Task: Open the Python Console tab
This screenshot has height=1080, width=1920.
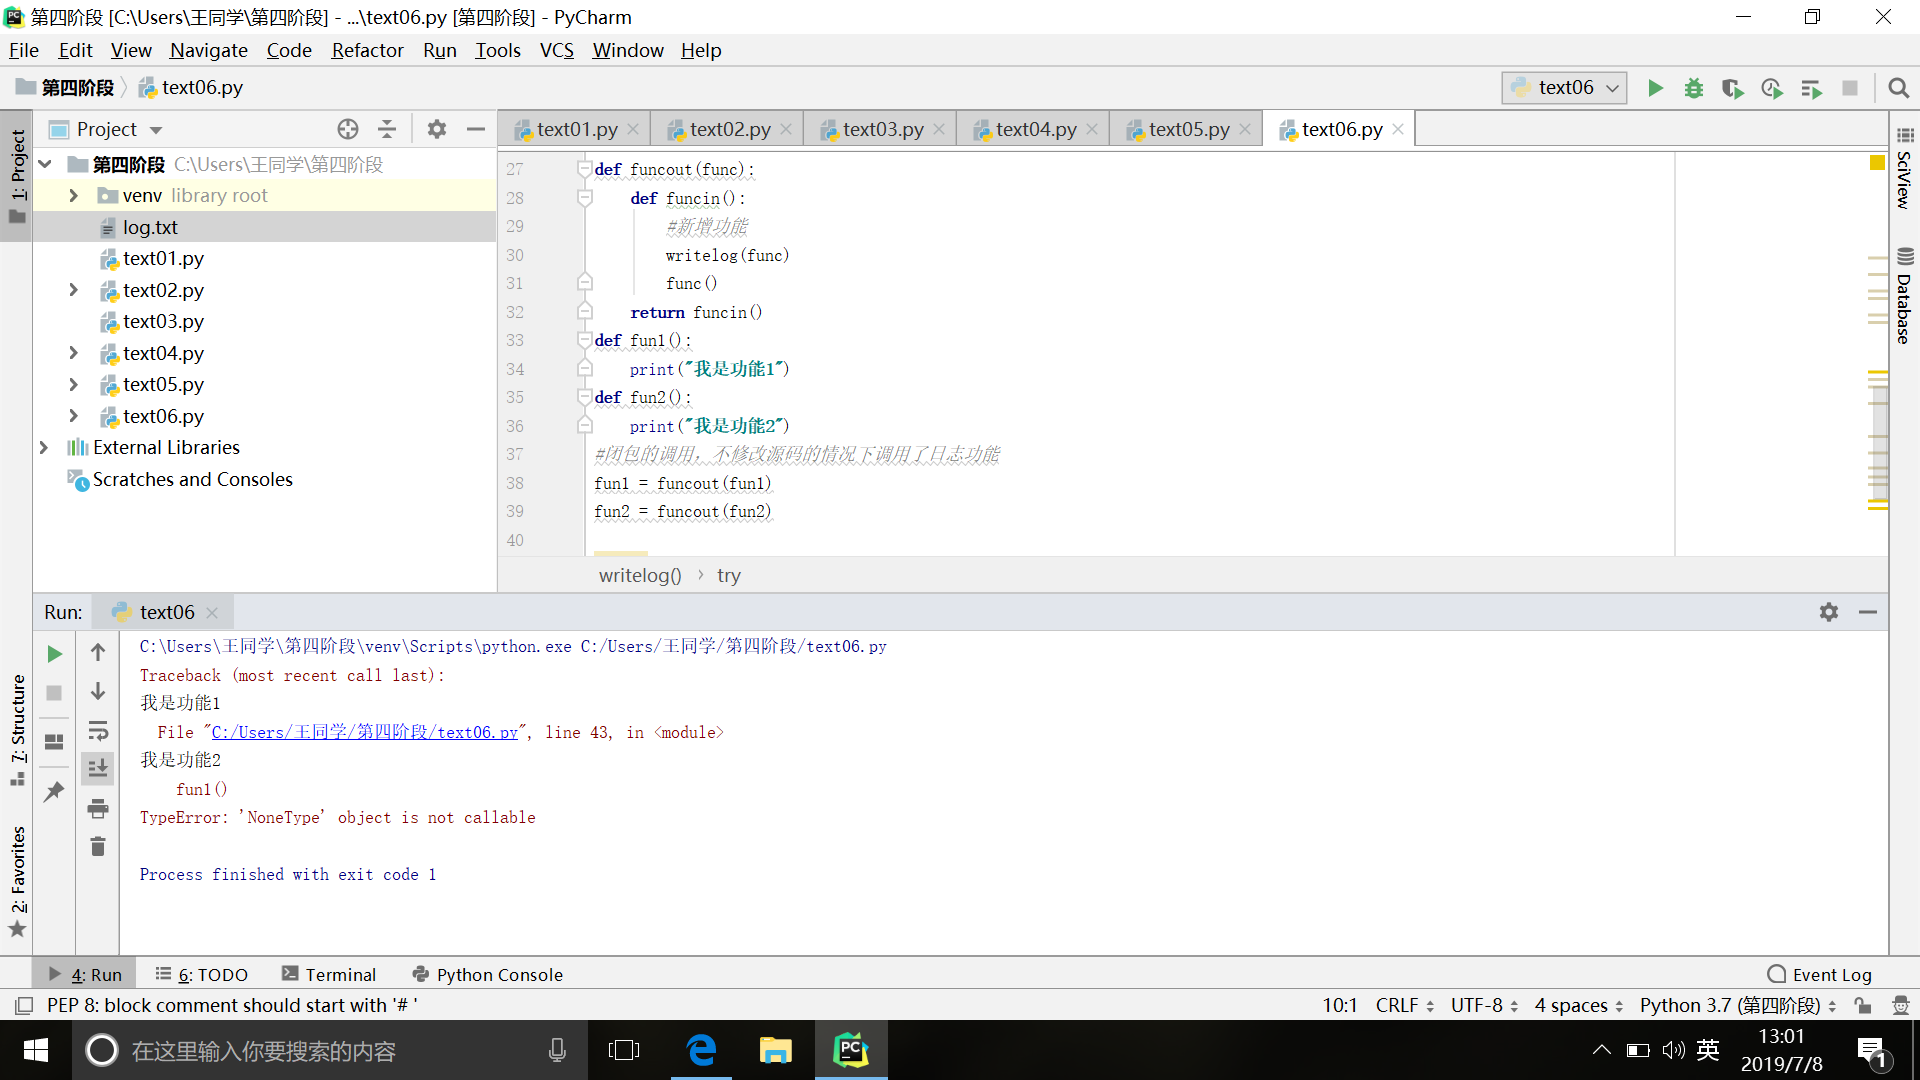Action: [x=488, y=975]
